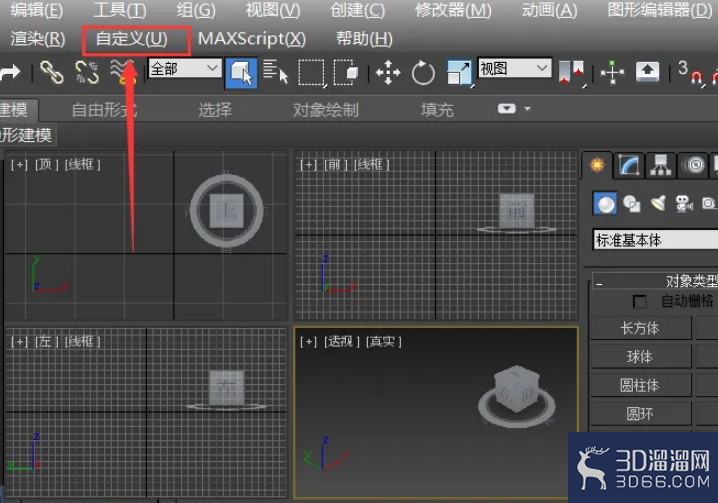The width and height of the screenshot is (718, 503).
Task: Select the Shapes category icon
Action: 632,204
